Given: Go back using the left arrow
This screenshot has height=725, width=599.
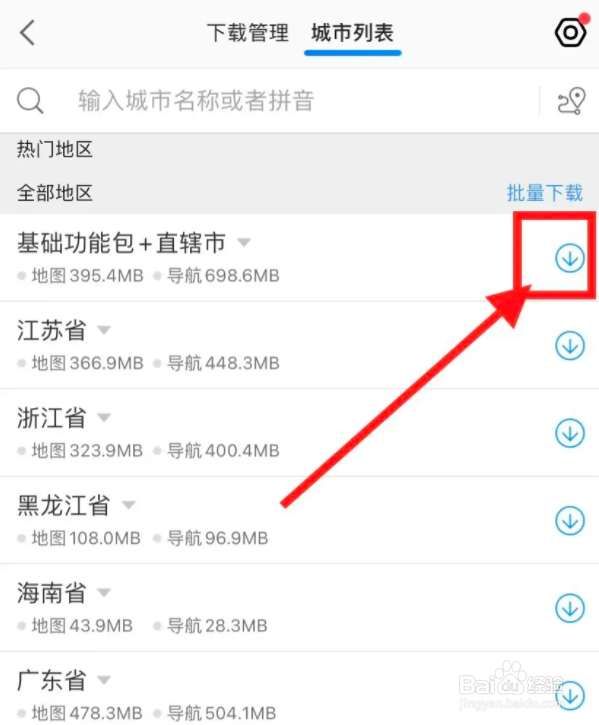Looking at the screenshot, I should 28,33.
